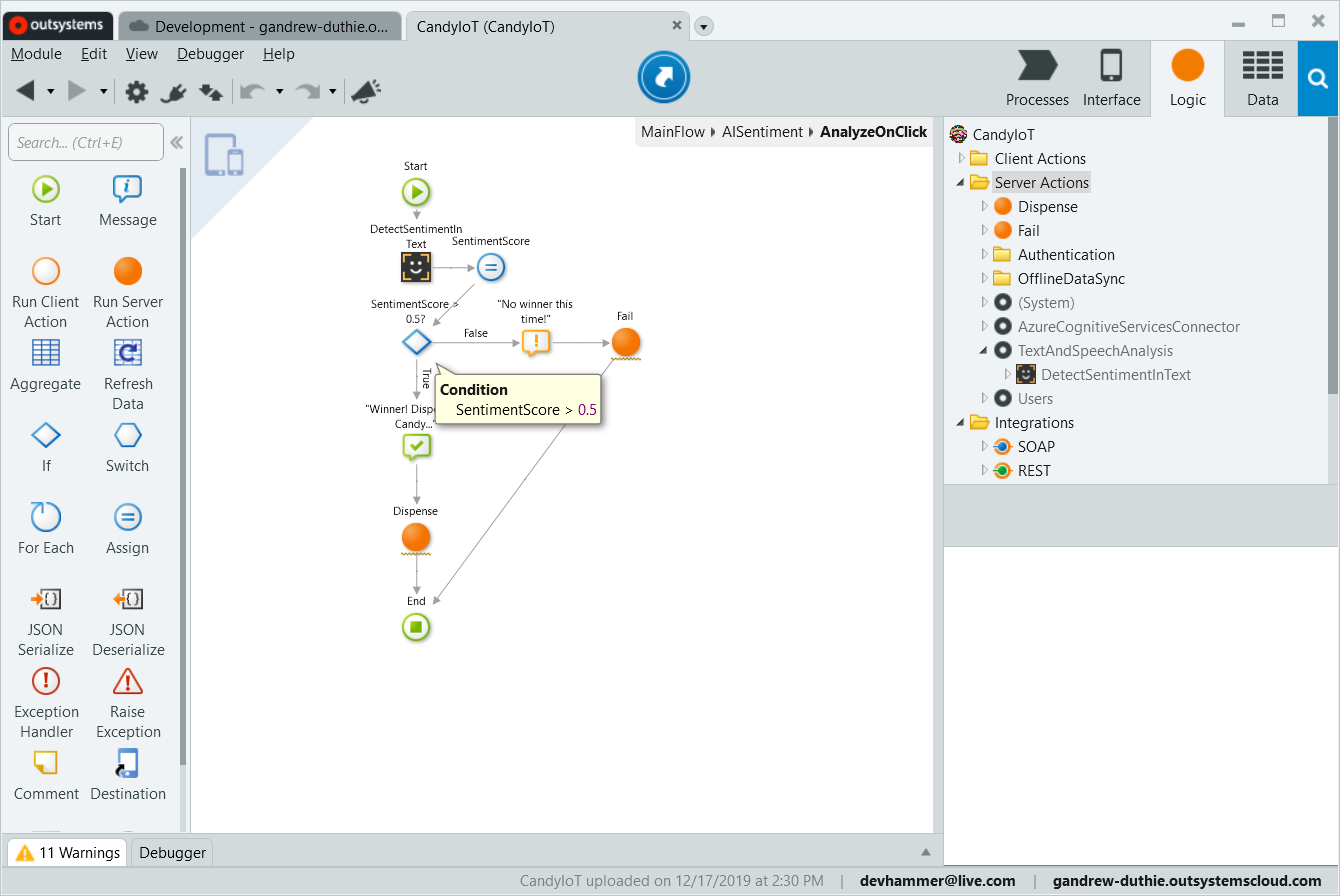Switch to the Data tab
Image resolution: width=1340 pixels, height=896 pixels.
(x=1263, y=79)
